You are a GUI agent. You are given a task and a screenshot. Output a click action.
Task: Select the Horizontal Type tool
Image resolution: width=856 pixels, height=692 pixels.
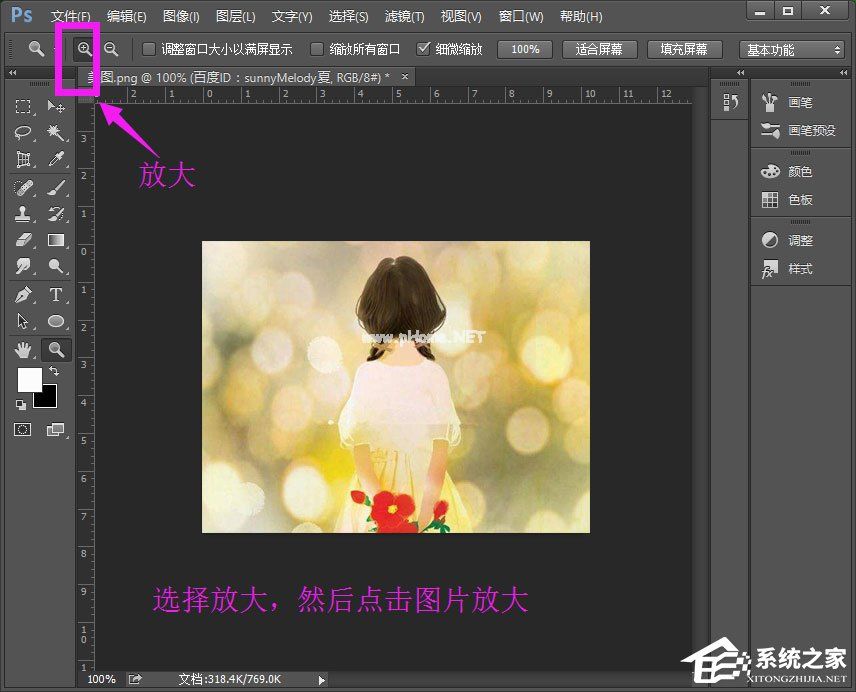53,293
